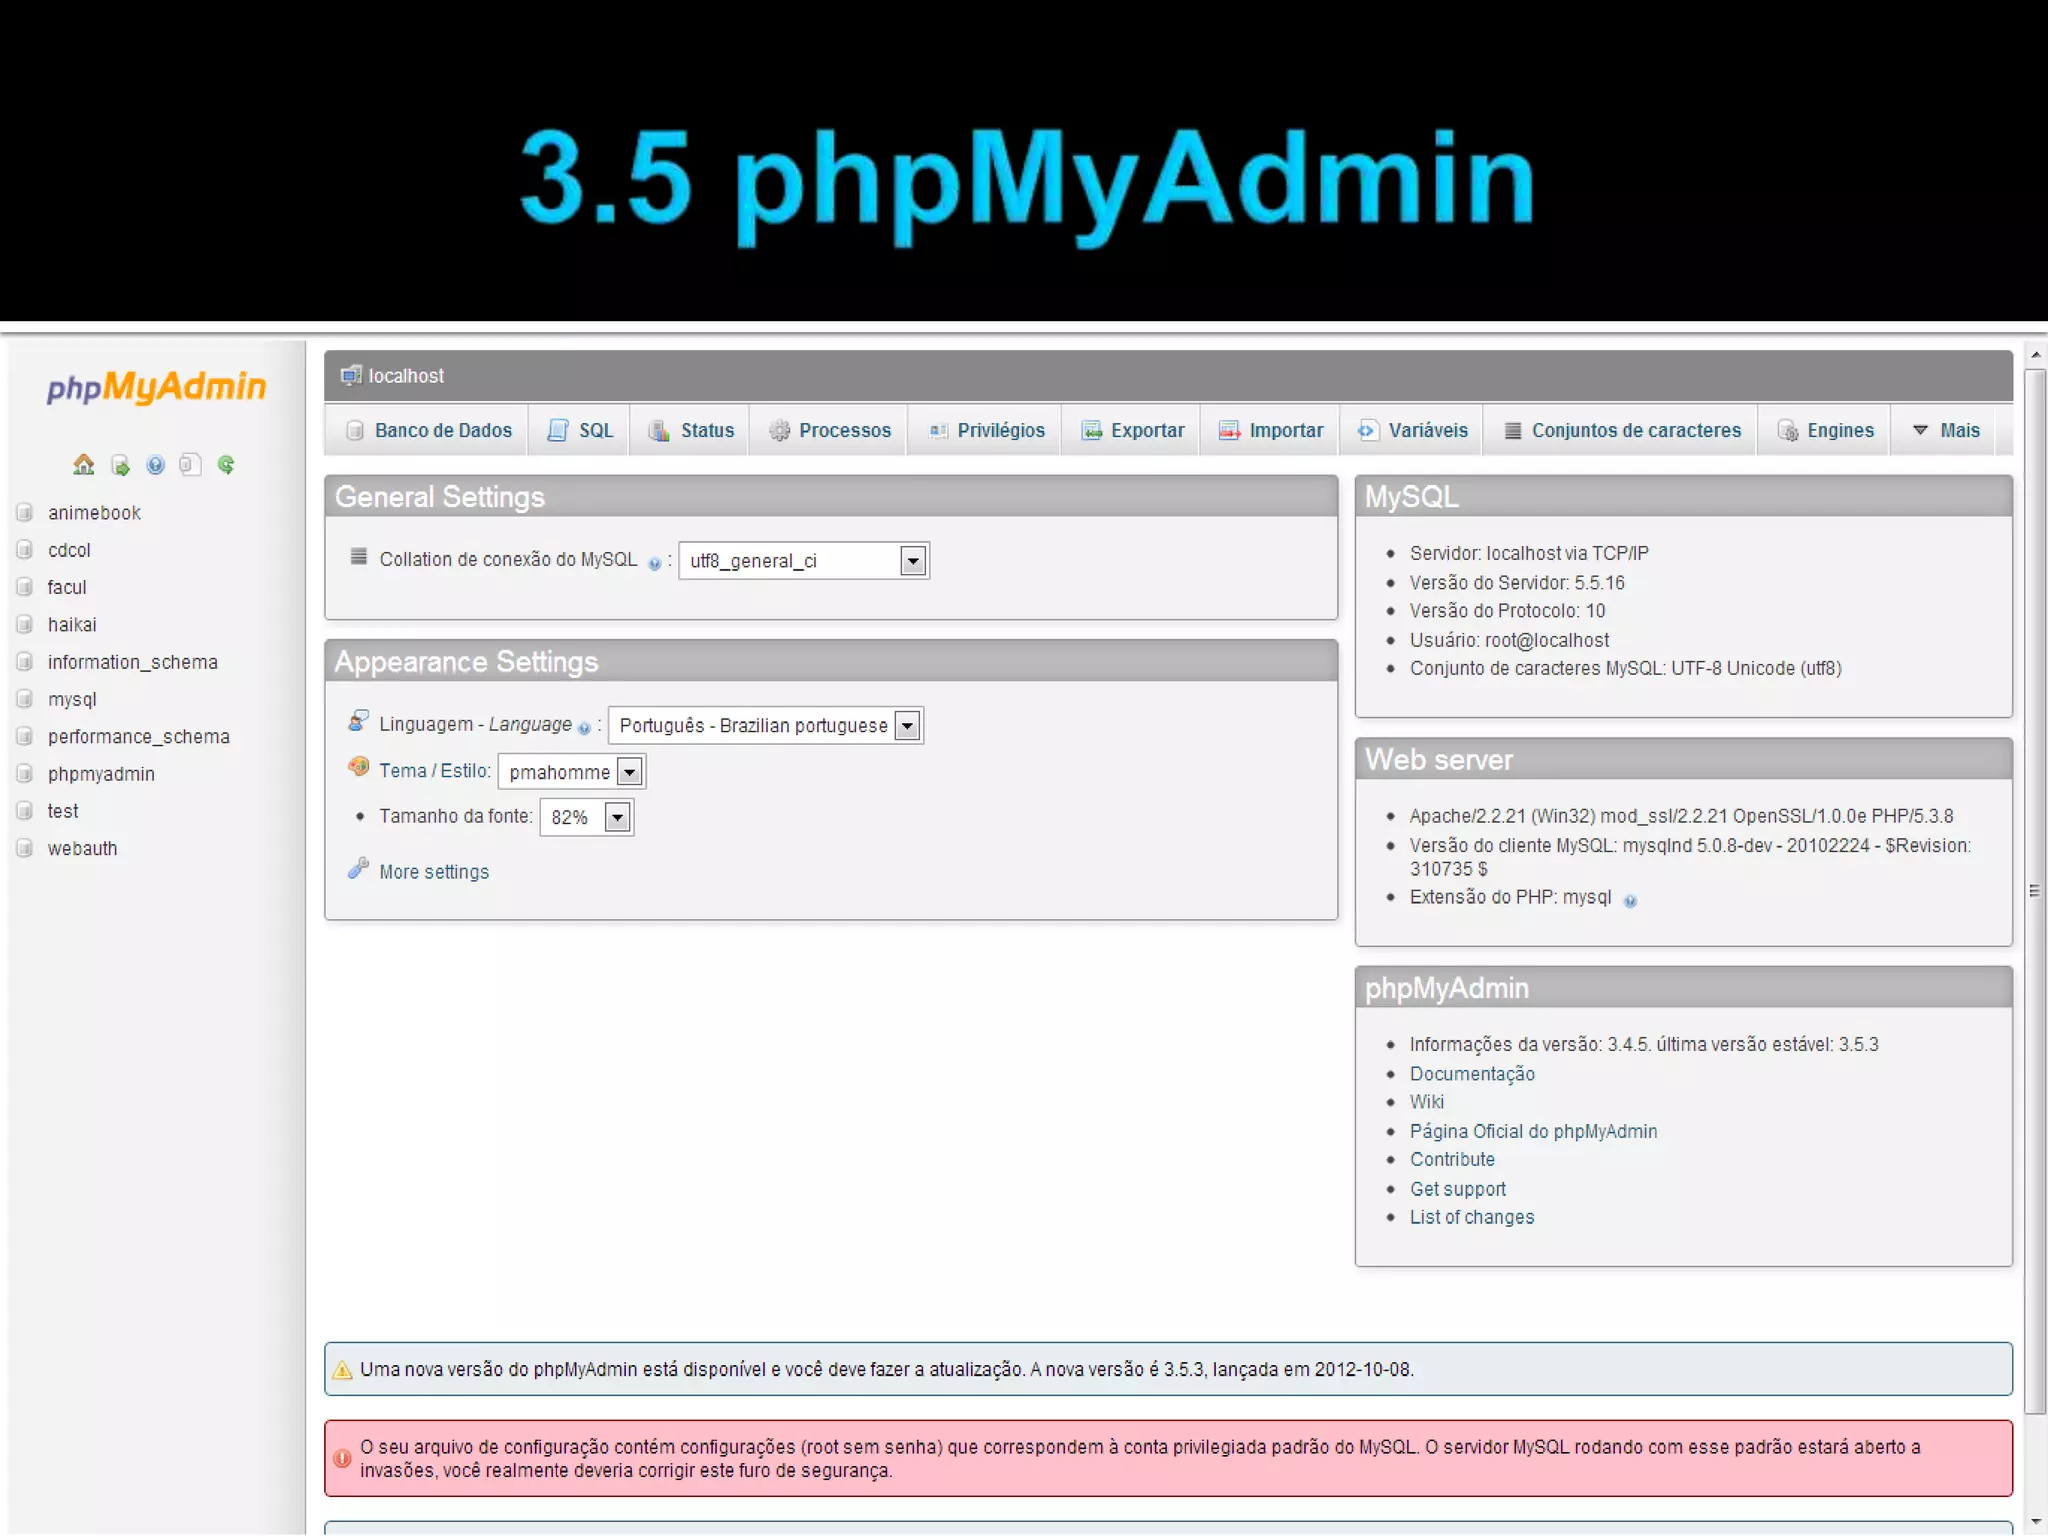Open the pmahomme theme dropdown

(572, 772)
